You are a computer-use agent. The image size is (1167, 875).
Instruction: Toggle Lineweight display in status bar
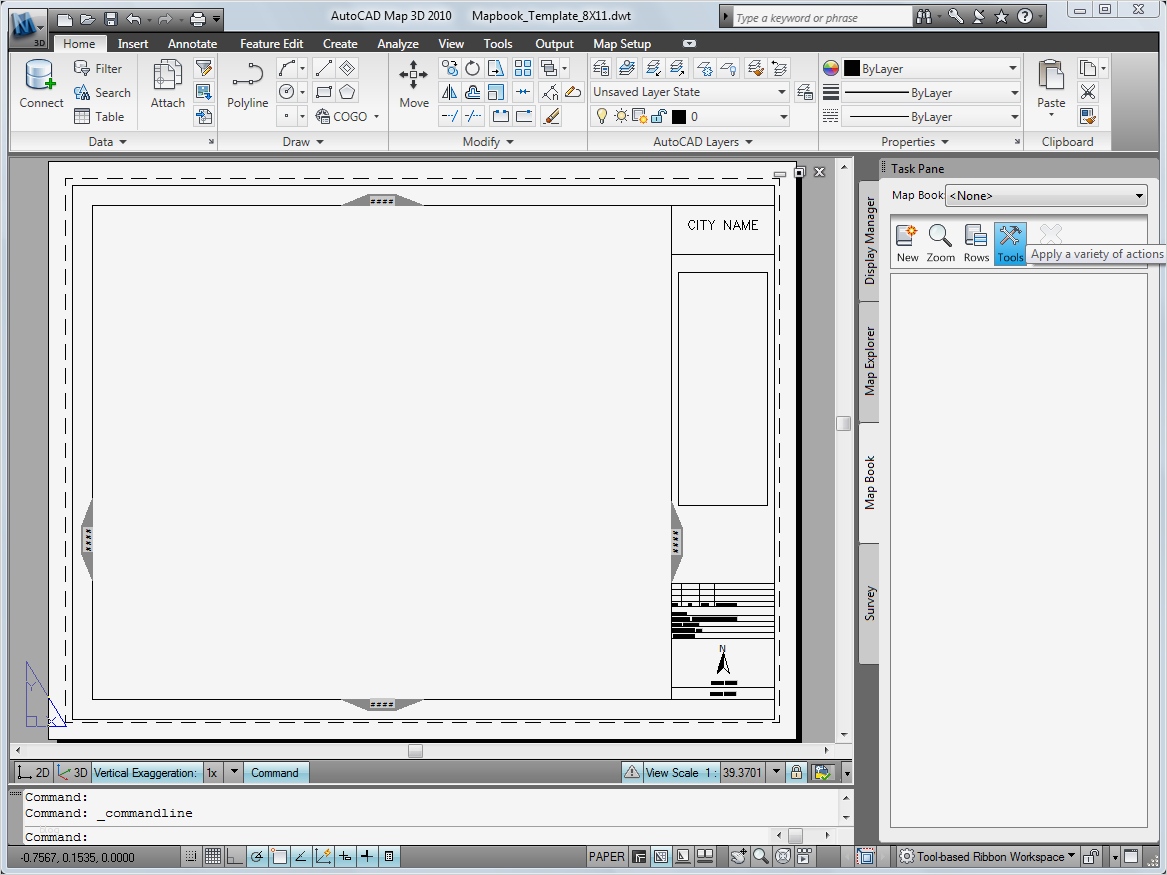tap(367, 856)
